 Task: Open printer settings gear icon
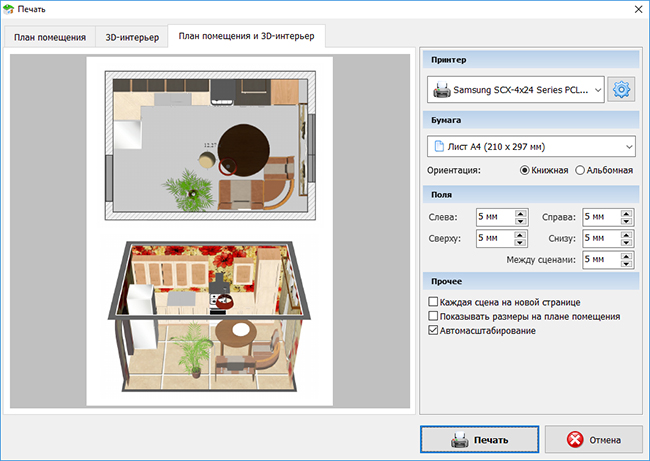coord(621,89)
